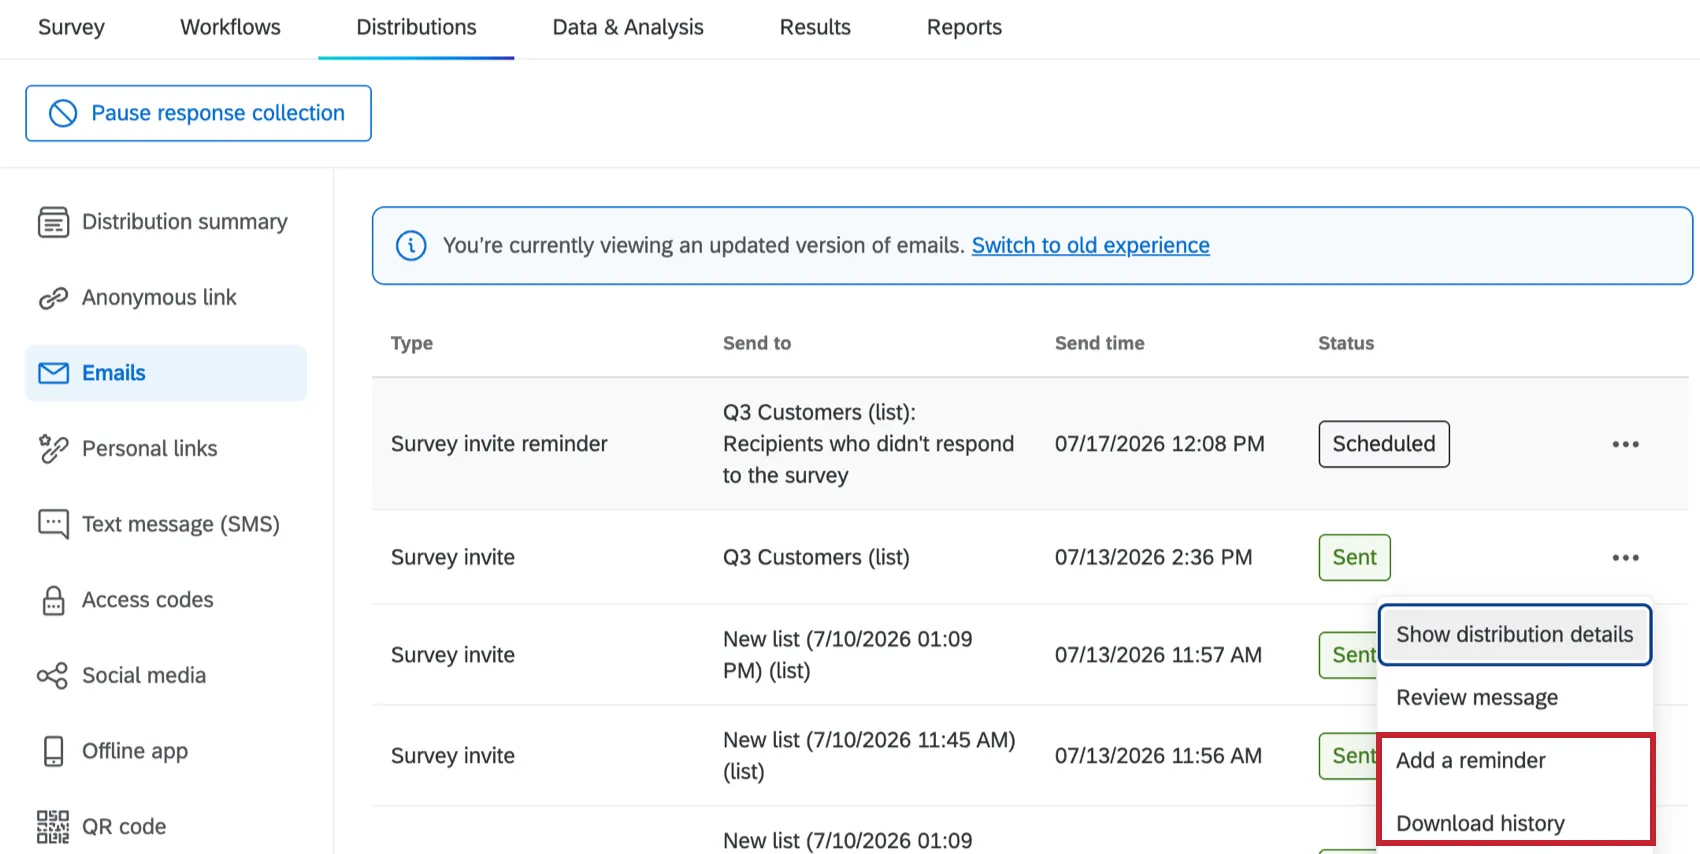Click New list (7/10/2026 11:45 AM) cell
Viewport: 1700px width, 854px height.
point(869,756)
